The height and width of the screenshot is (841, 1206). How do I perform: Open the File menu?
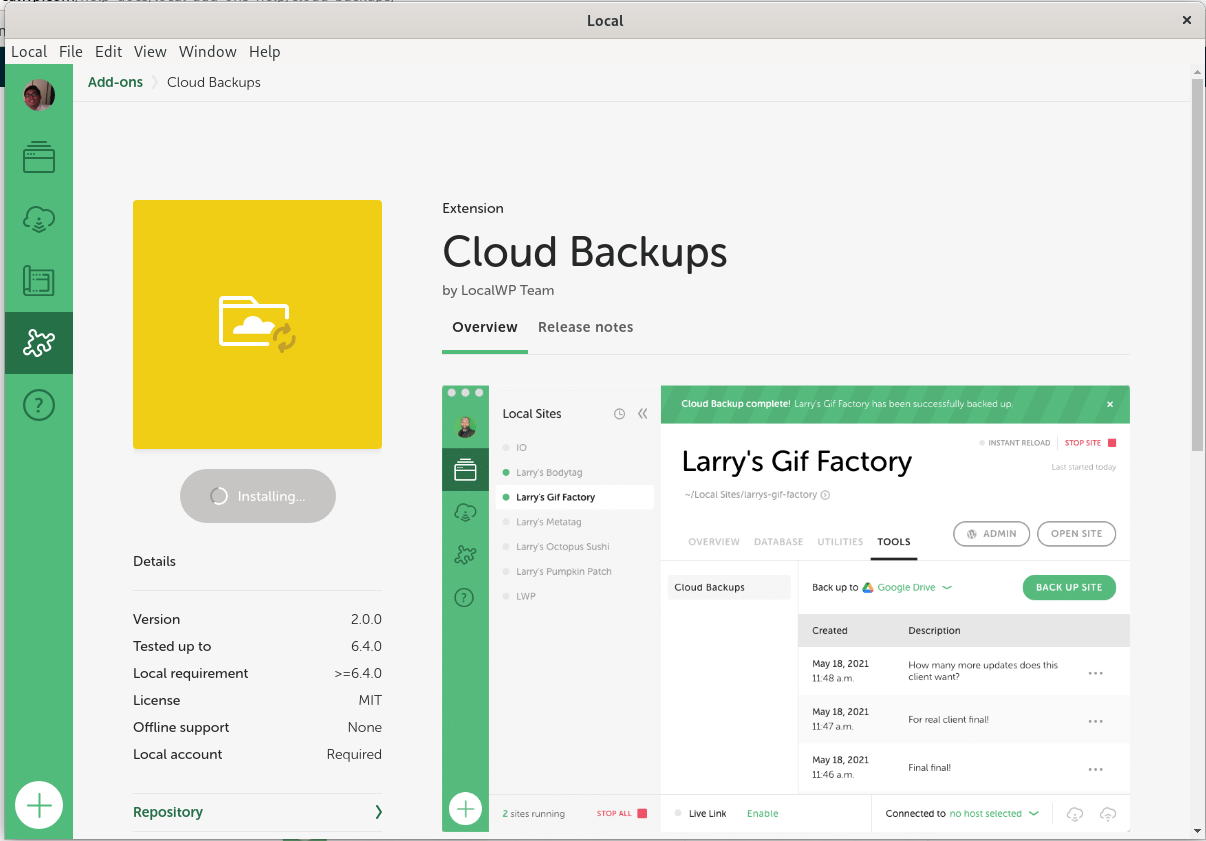[x=71, y=52]
